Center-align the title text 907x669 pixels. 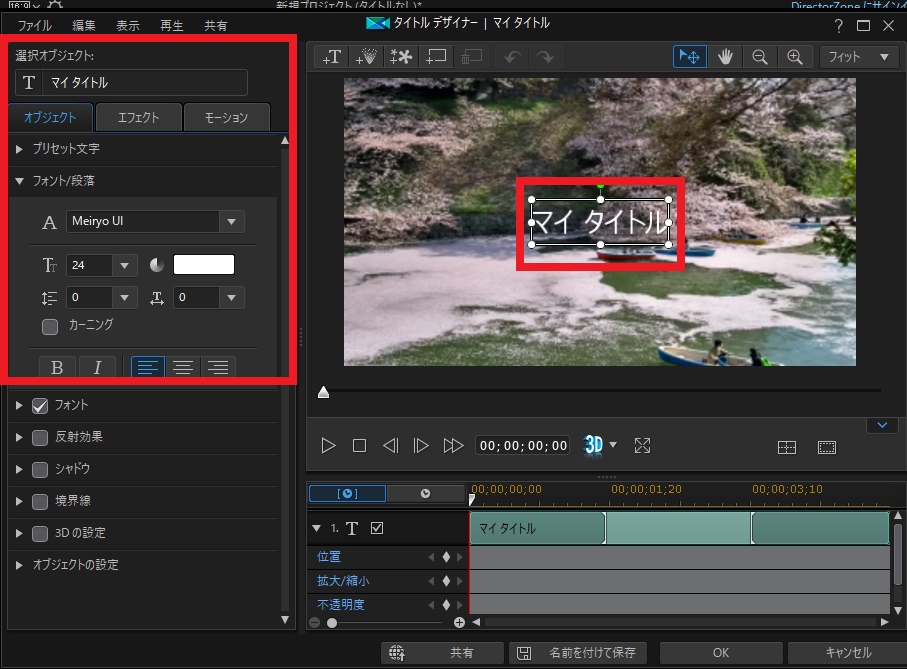[182, 367]
